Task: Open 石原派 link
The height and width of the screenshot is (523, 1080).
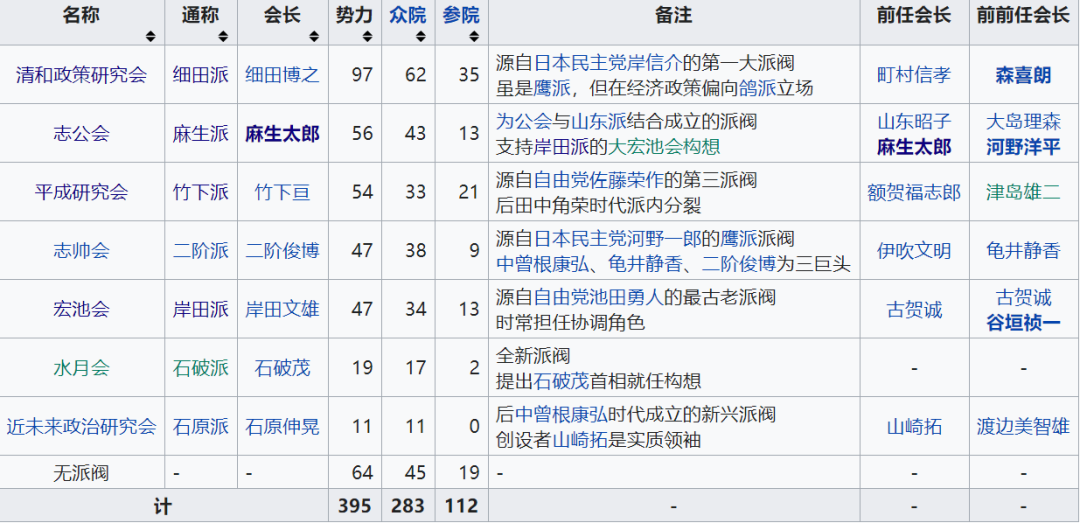Action: point(200,426)
